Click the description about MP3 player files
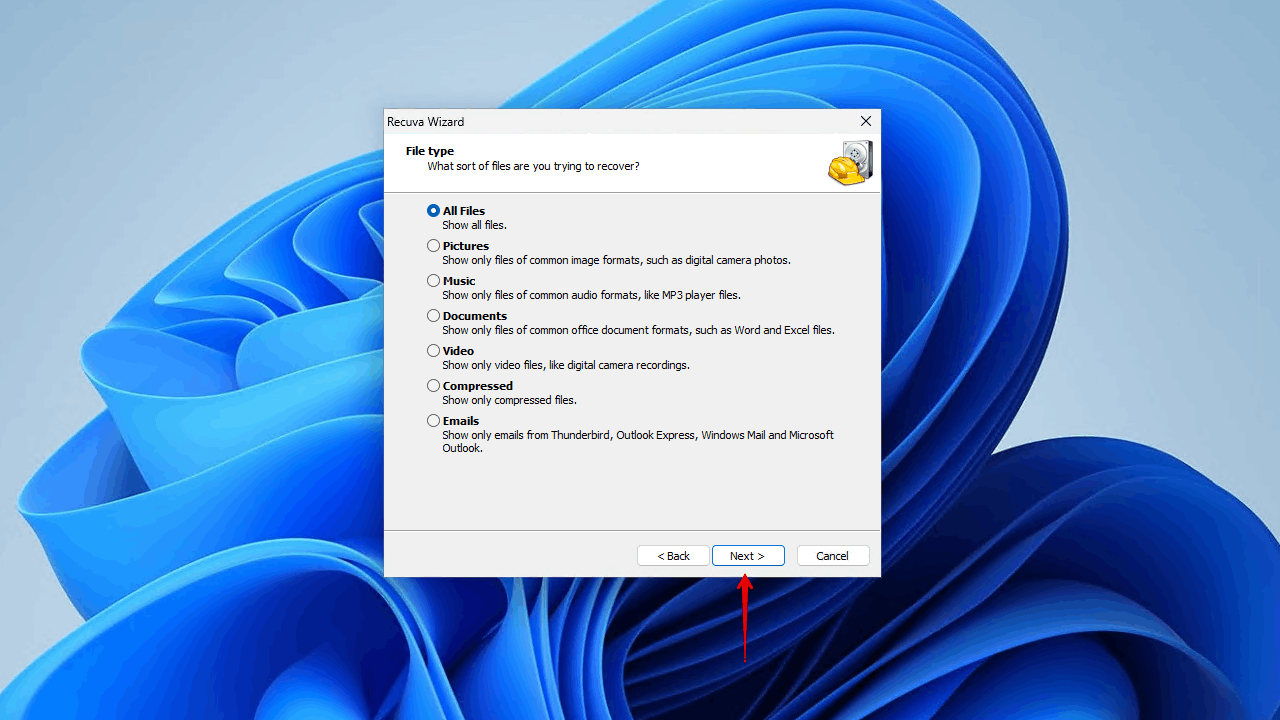Screen dimensions: 1280x720 (591, 295)
